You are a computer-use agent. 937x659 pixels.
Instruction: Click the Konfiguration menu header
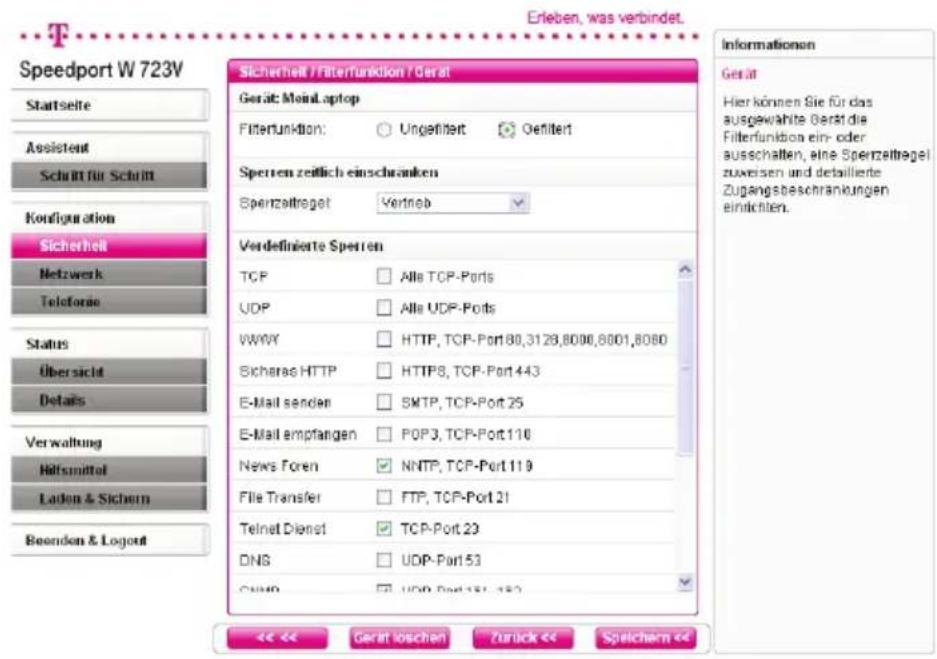click(110, 218)
